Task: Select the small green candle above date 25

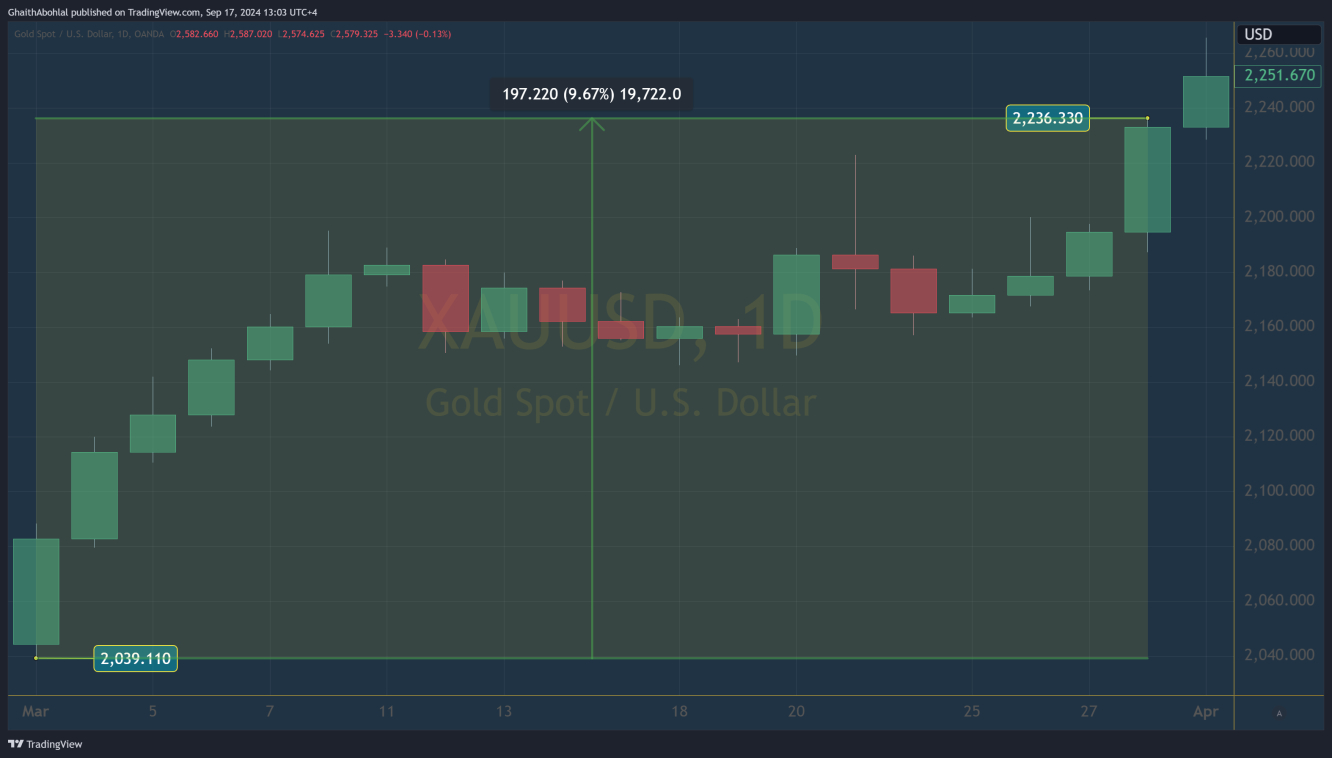Action: coord(972,304)
